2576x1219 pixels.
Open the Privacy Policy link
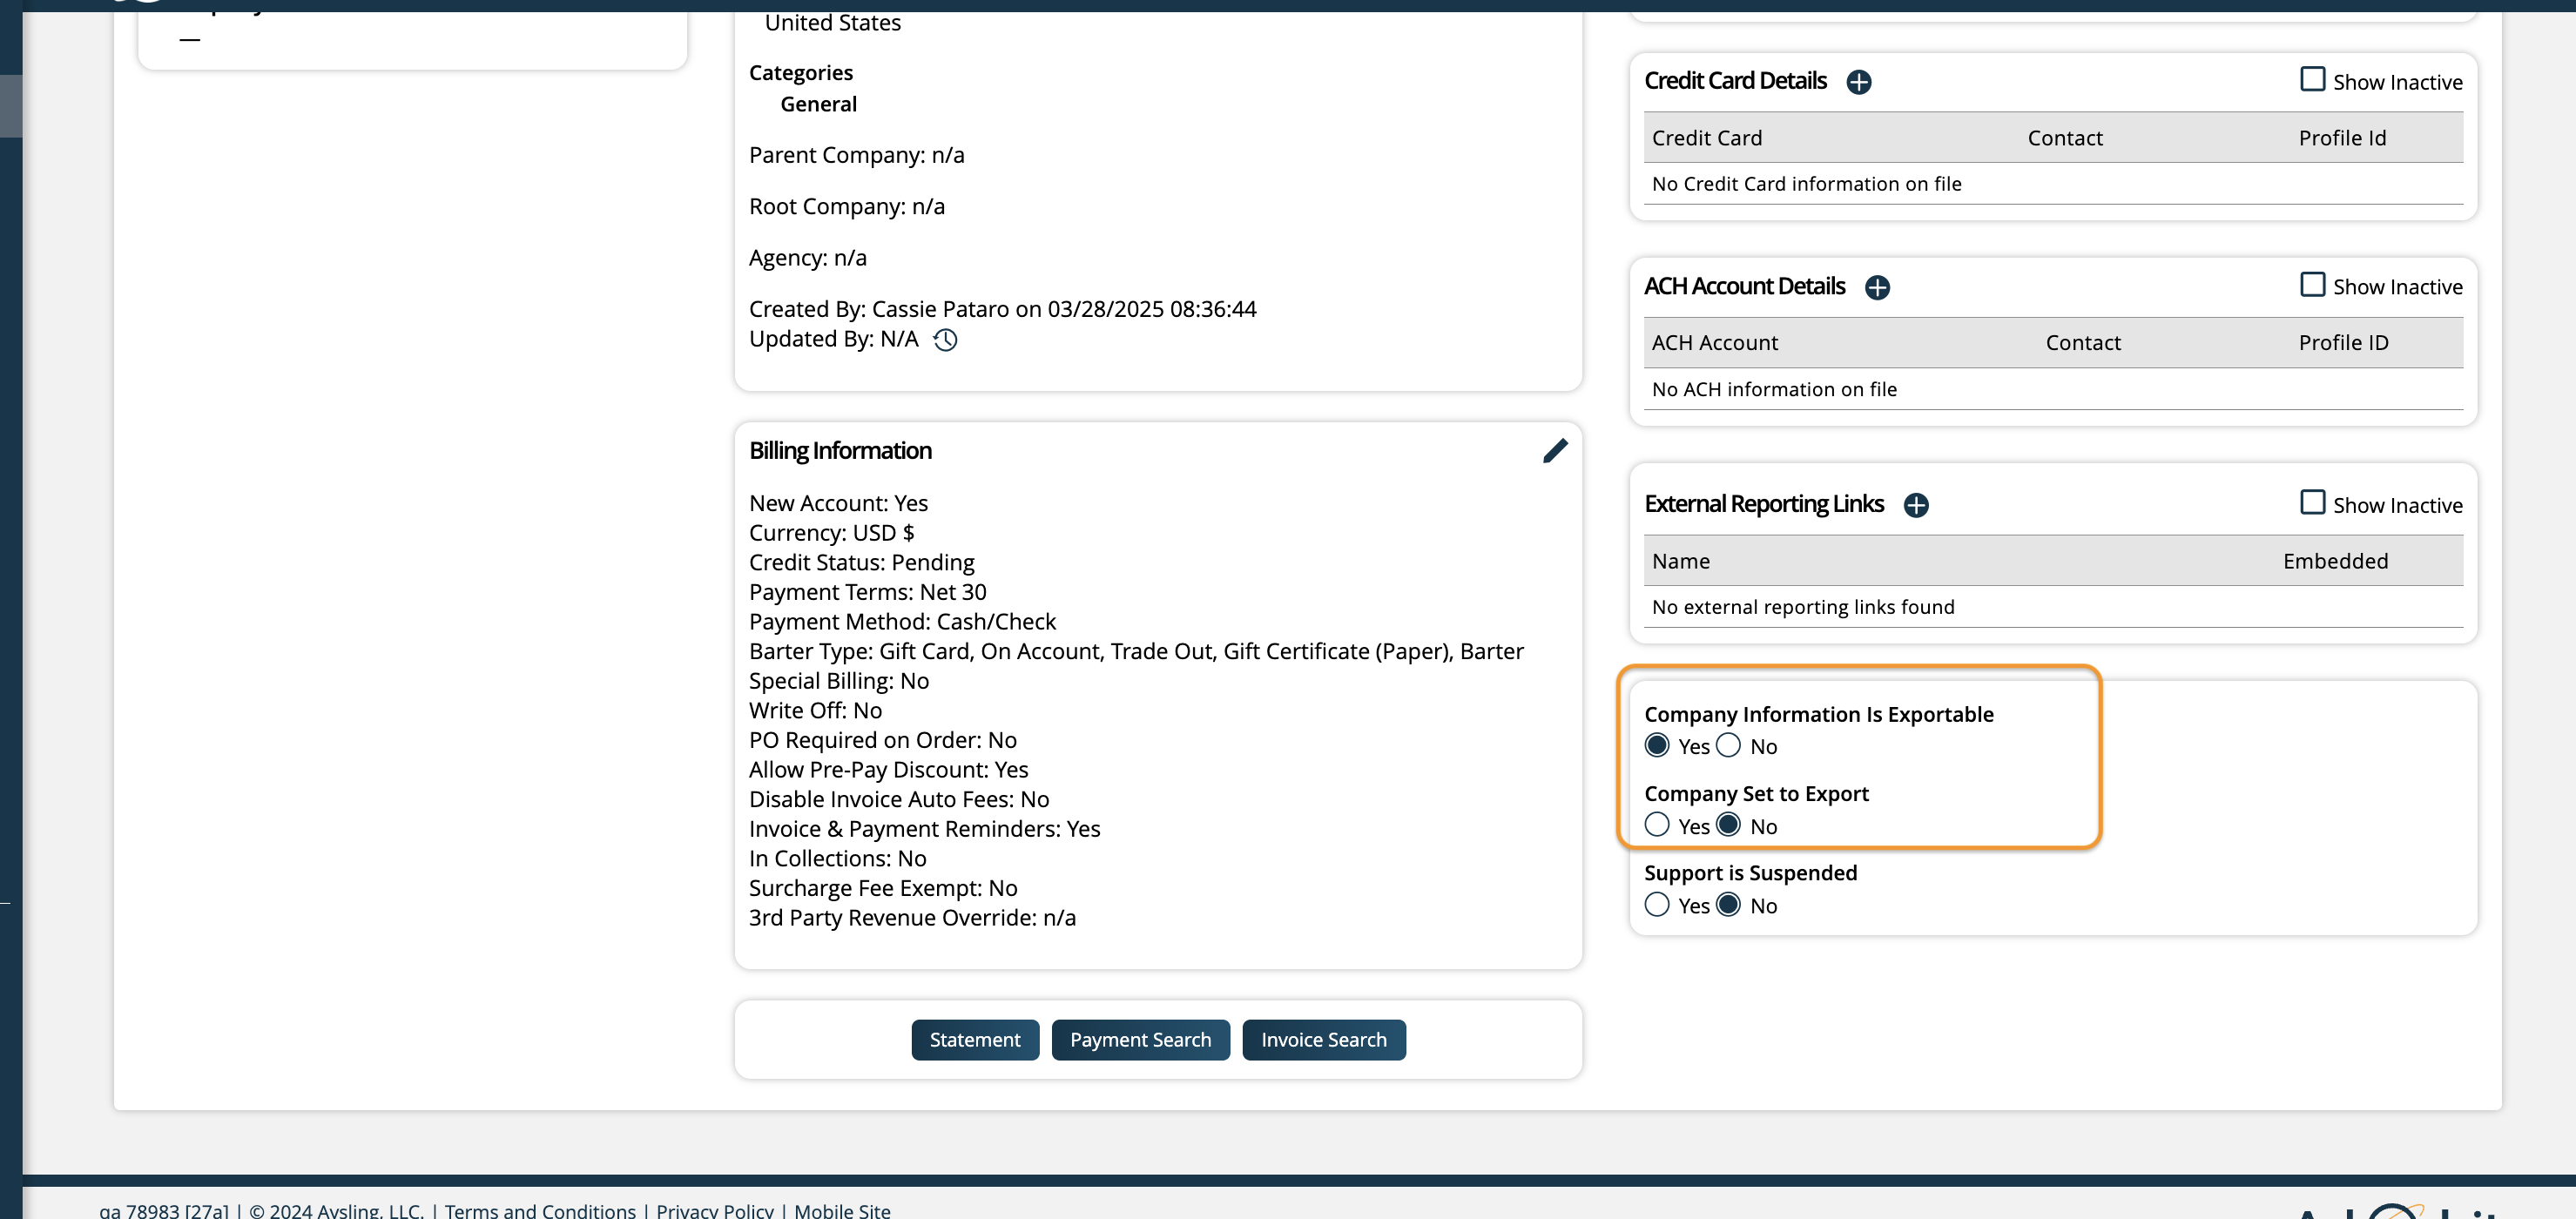point(714,1210)
